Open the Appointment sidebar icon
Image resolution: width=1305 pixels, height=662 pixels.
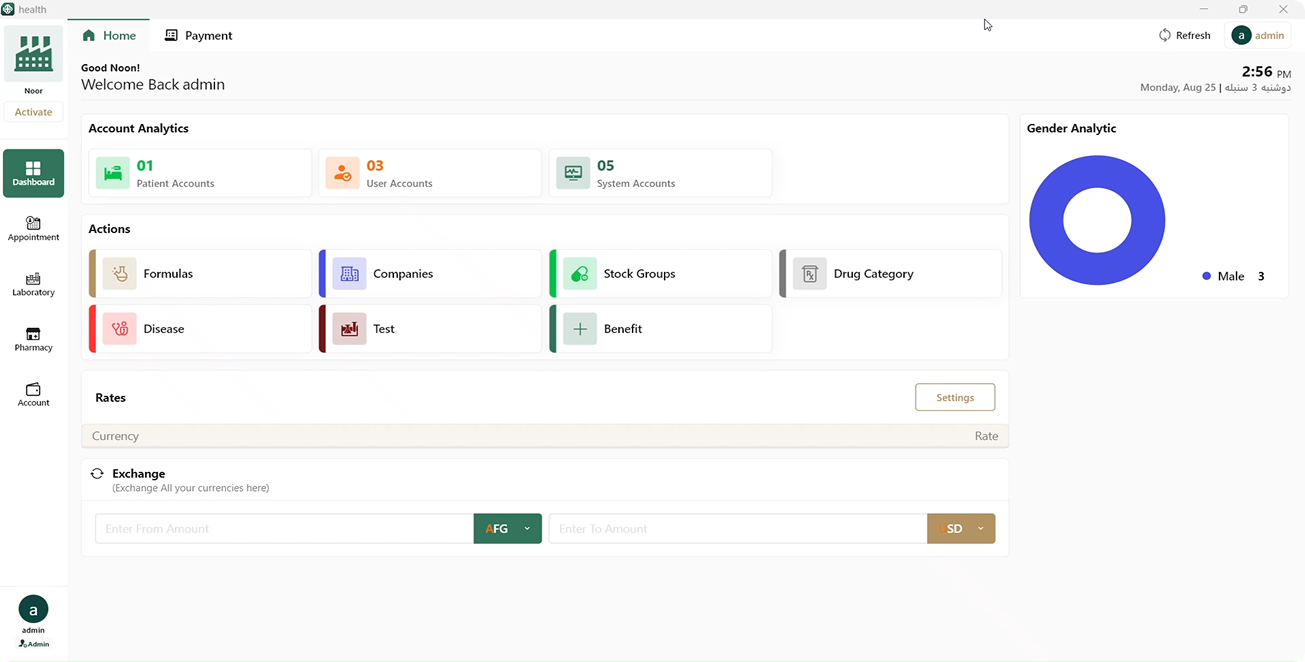click(x=33, y=223)
